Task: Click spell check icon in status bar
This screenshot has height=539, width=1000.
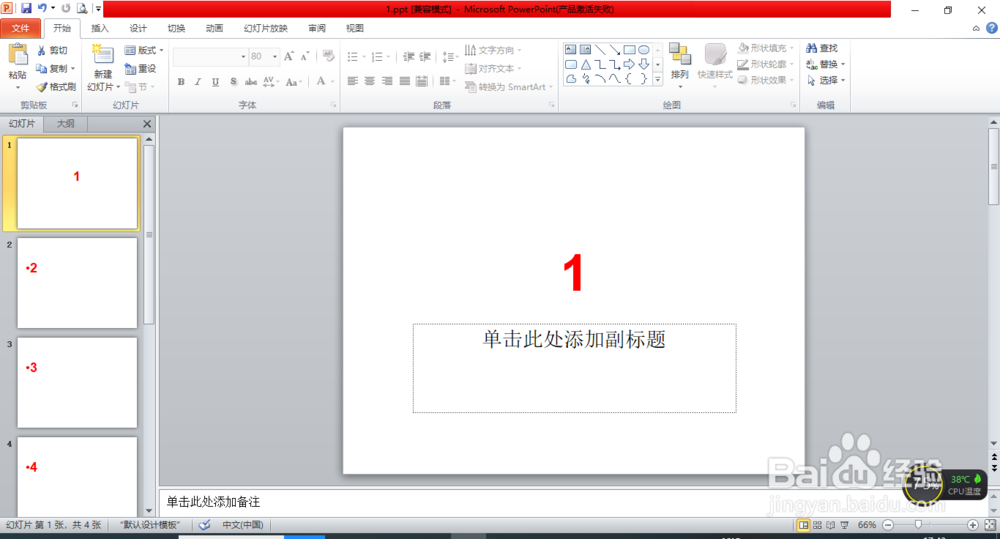Action: click(205, 525)
